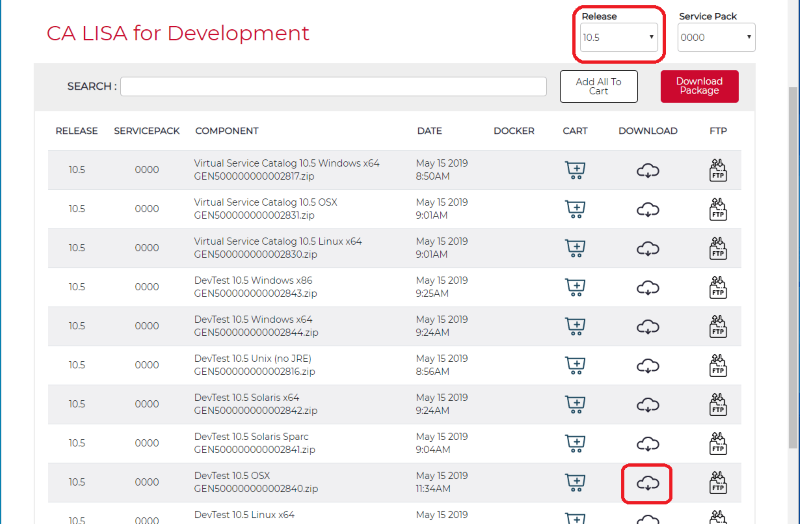Image resolution: width=800 pixels, height=524 pixels.
Task: Download Virtual Service Catalog 10.5 Linux x64
Action: [x=648, y=248]
